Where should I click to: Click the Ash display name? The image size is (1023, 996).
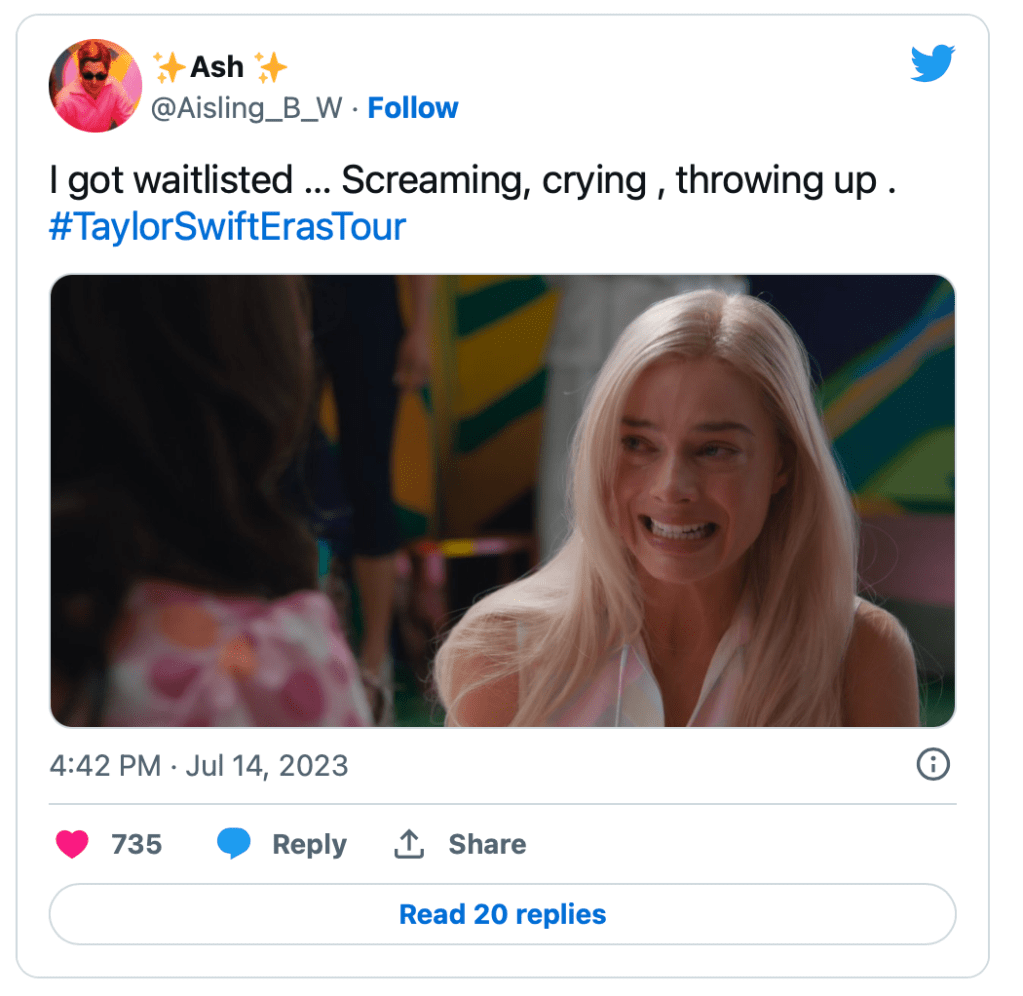(217, 67)
